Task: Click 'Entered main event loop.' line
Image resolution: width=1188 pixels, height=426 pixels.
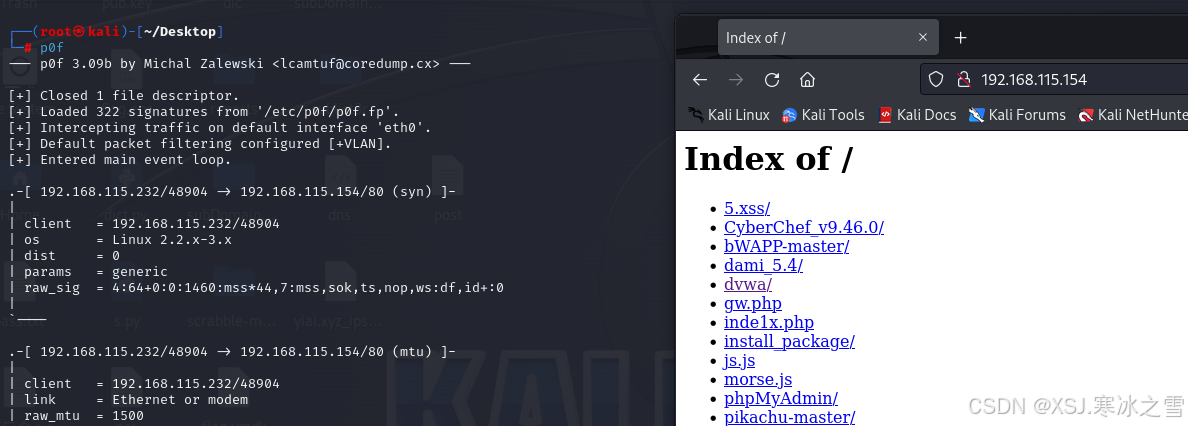Action: tap(120, 160)
